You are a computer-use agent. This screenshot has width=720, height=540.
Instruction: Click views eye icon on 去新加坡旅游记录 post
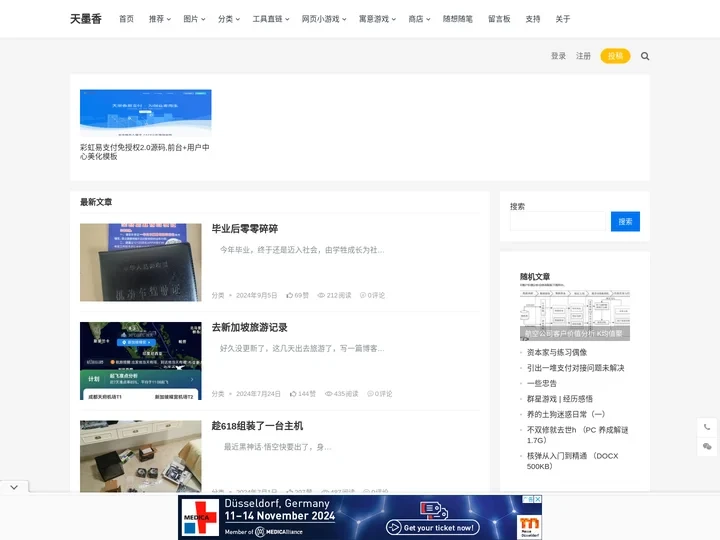click(x=328, y=394)
